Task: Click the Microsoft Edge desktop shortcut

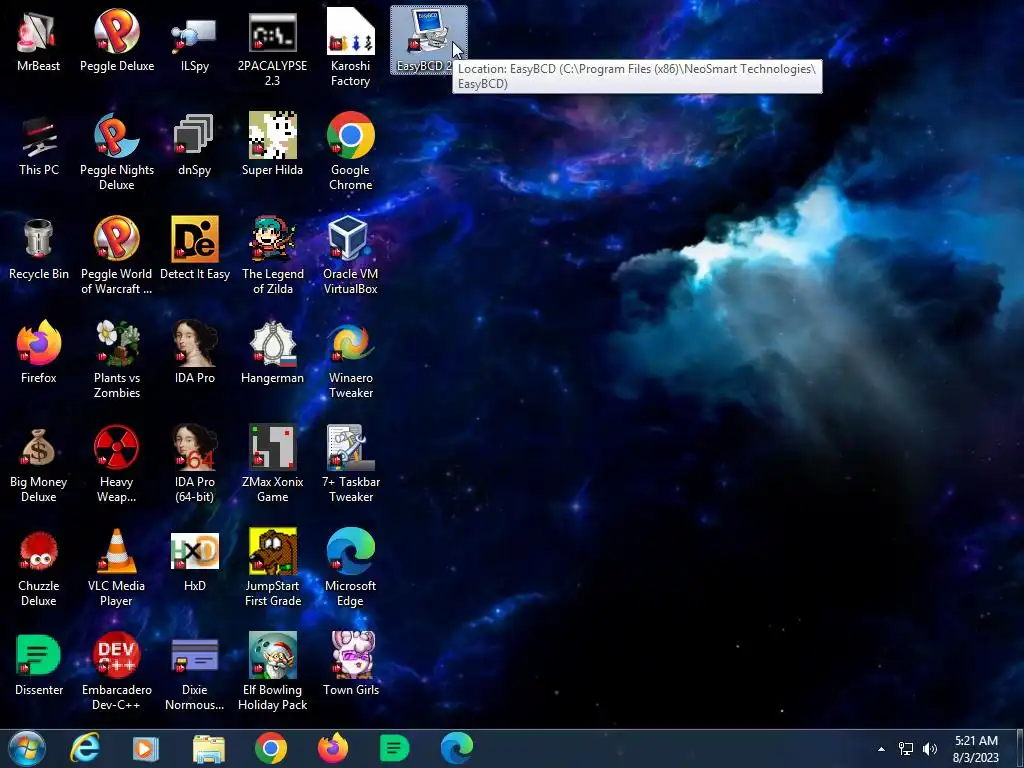Action: pos(351,567)
